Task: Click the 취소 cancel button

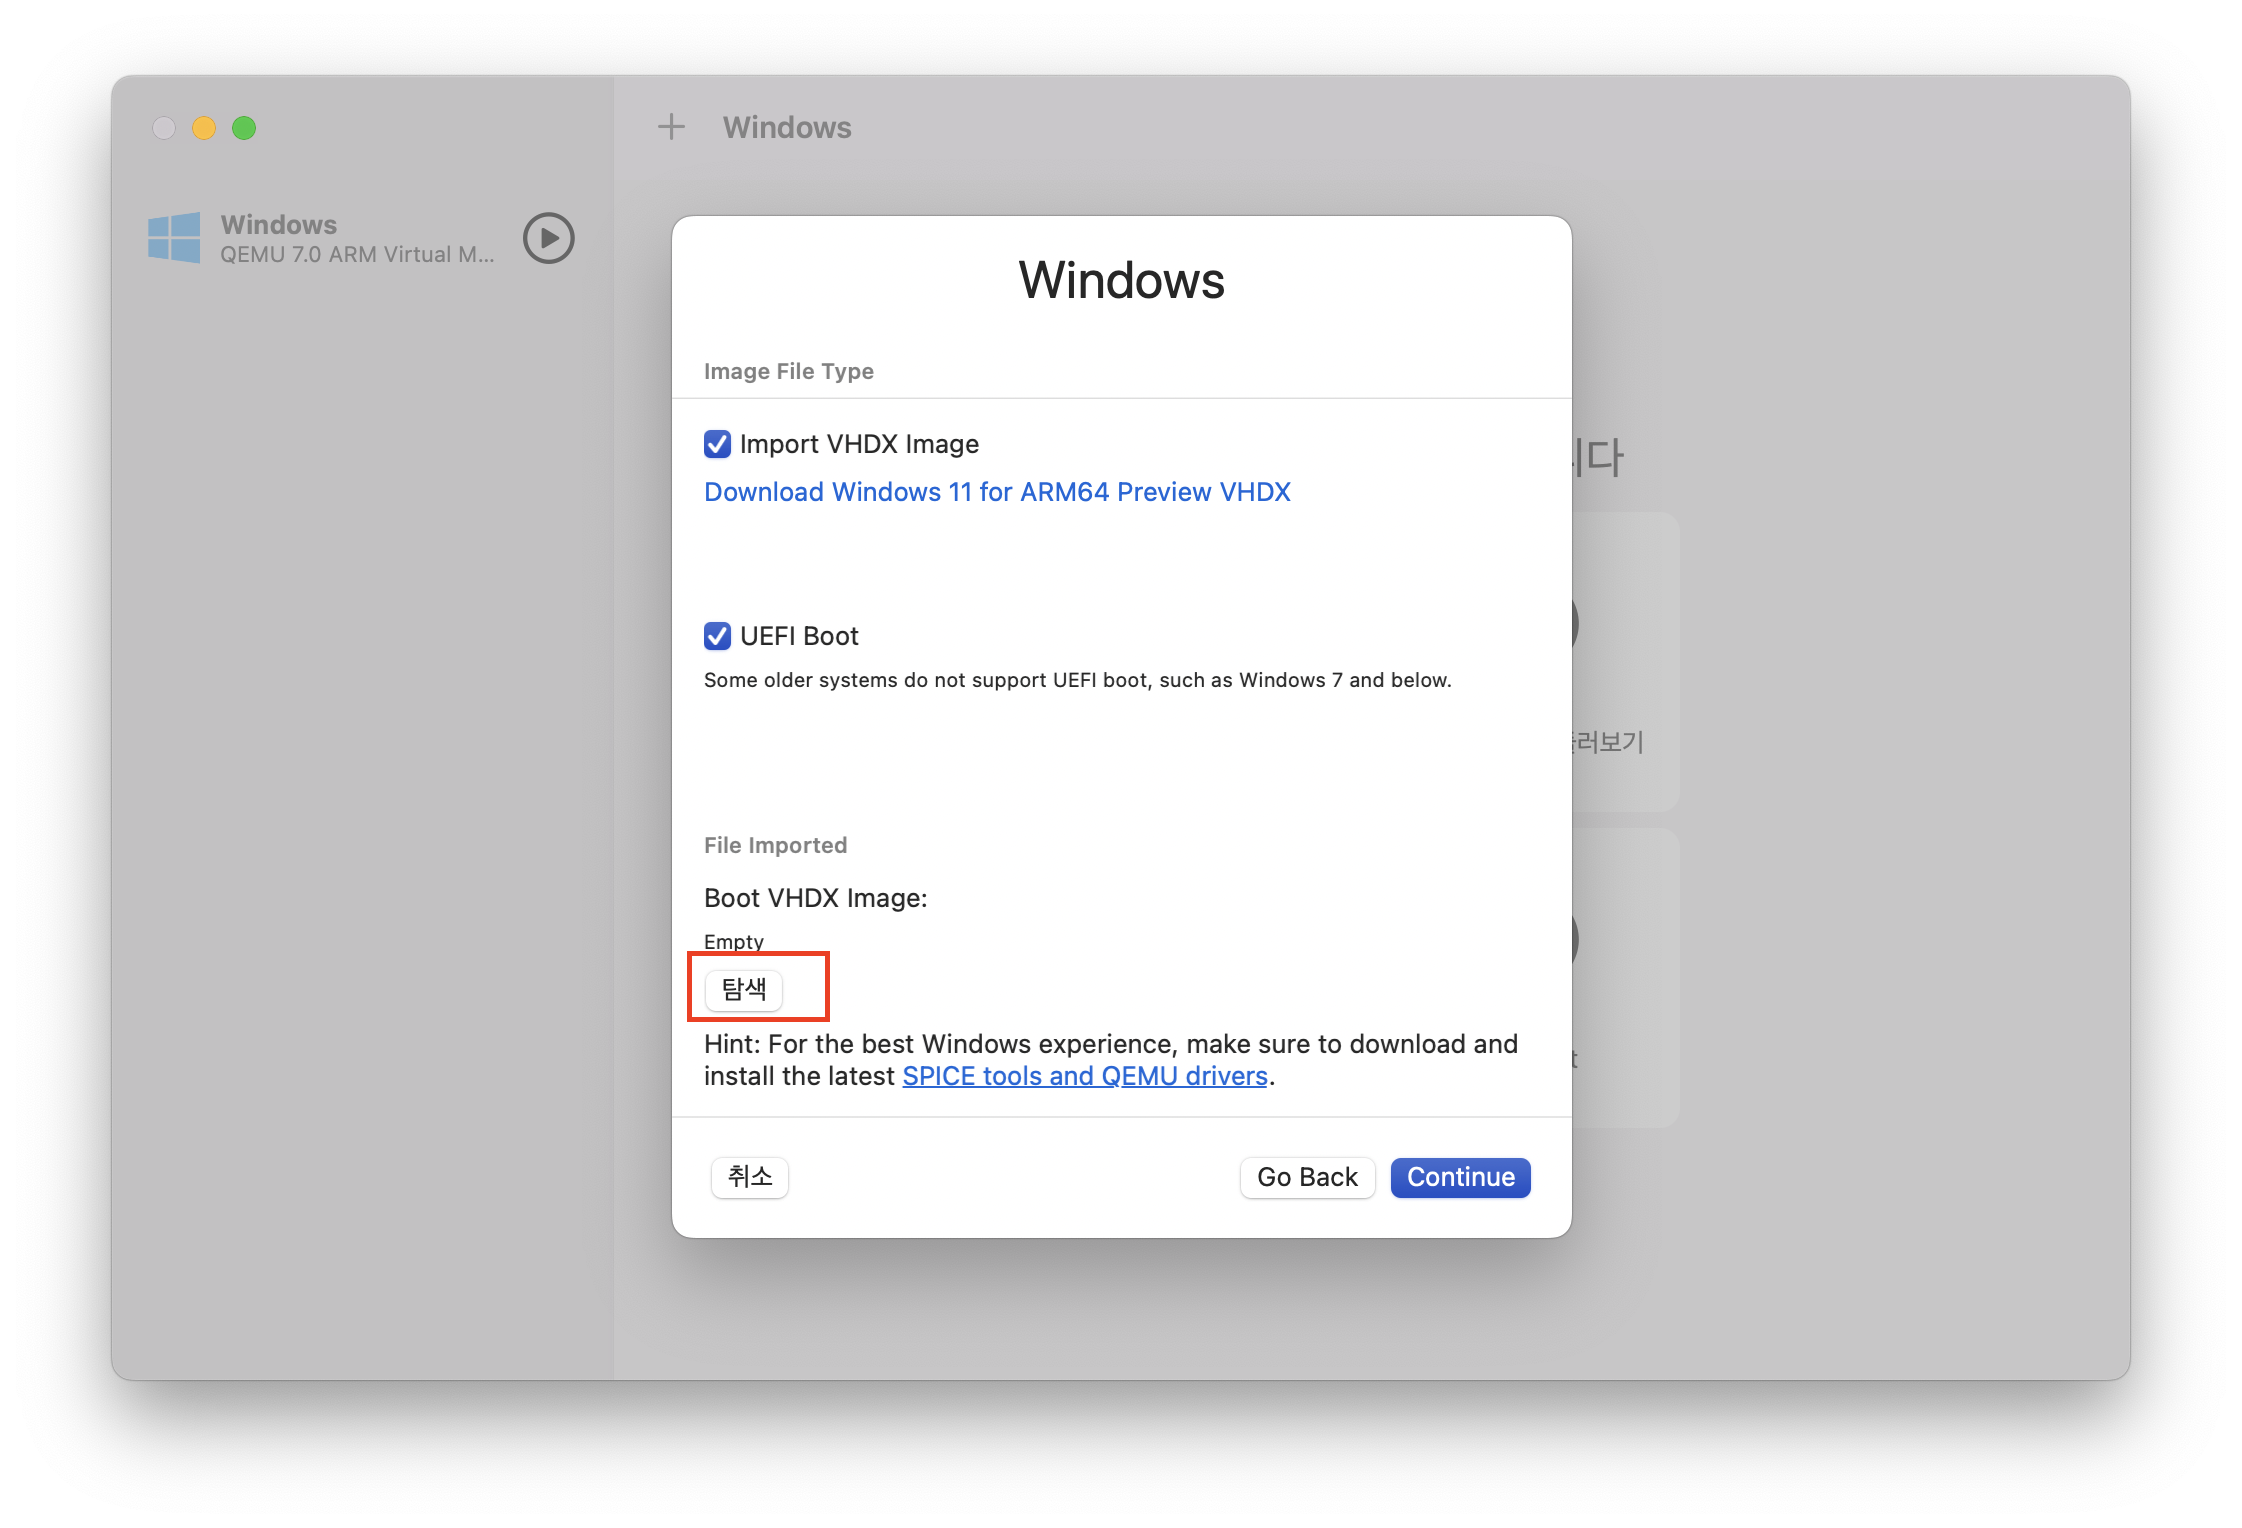Action: coord(749,1177)
